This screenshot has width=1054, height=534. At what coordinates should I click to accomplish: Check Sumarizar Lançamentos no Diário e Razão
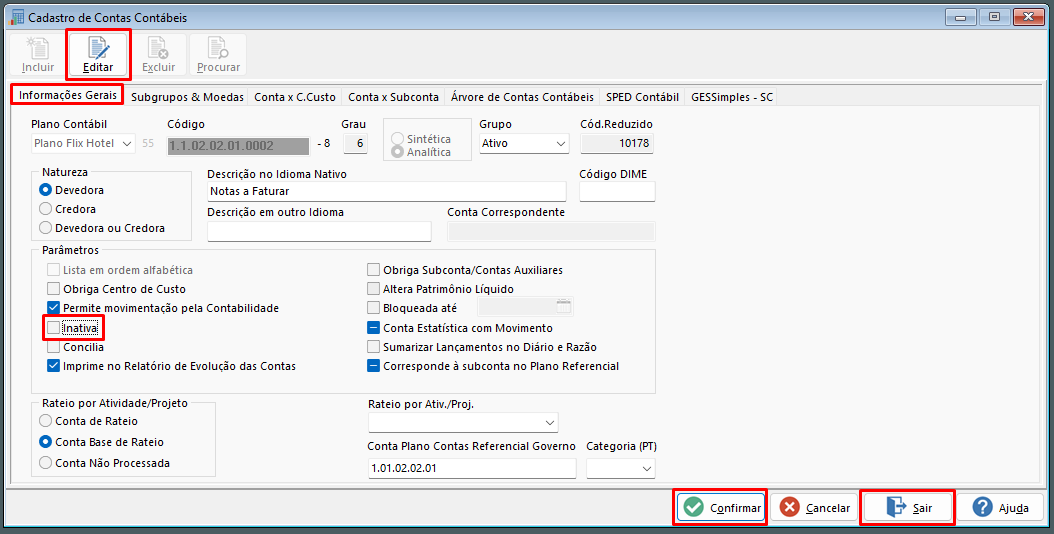(x=373, y=347)
